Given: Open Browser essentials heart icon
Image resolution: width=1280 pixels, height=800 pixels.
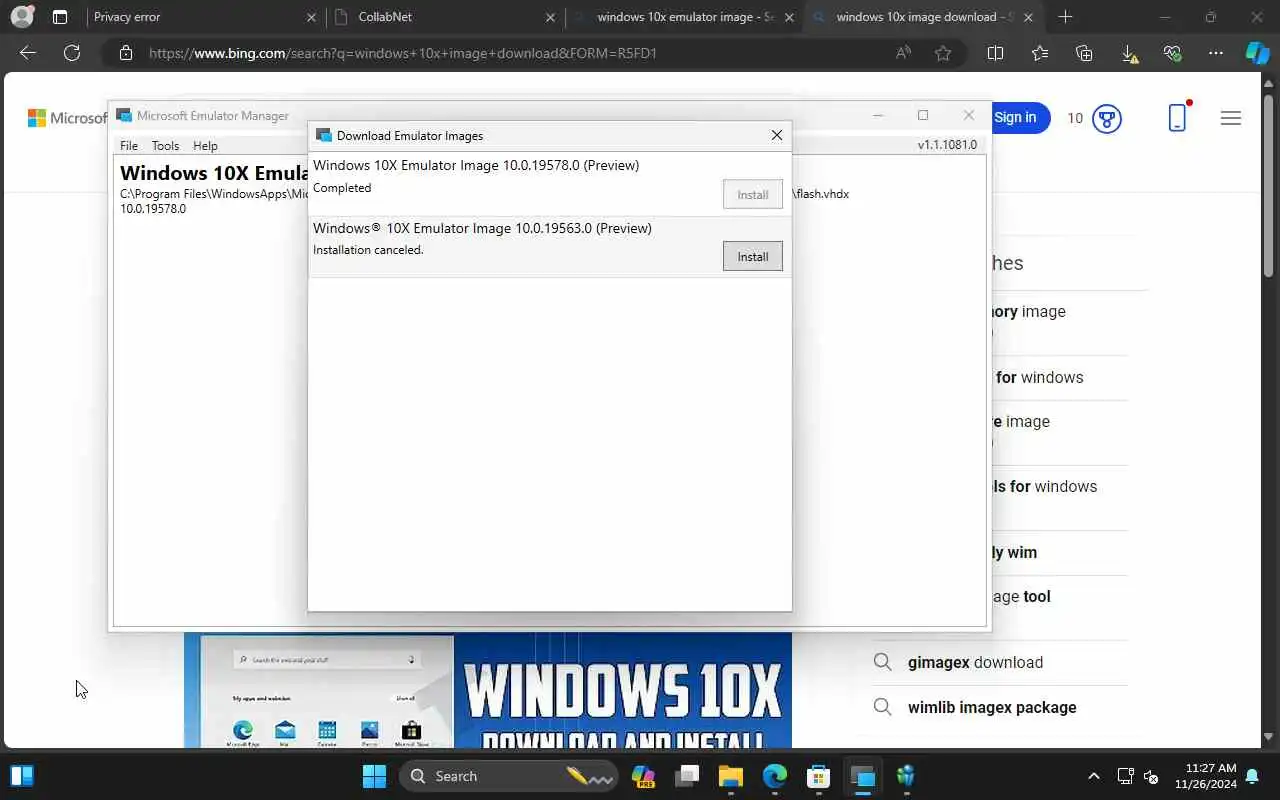Looking at the screenshot, I should click(1173, 53).
